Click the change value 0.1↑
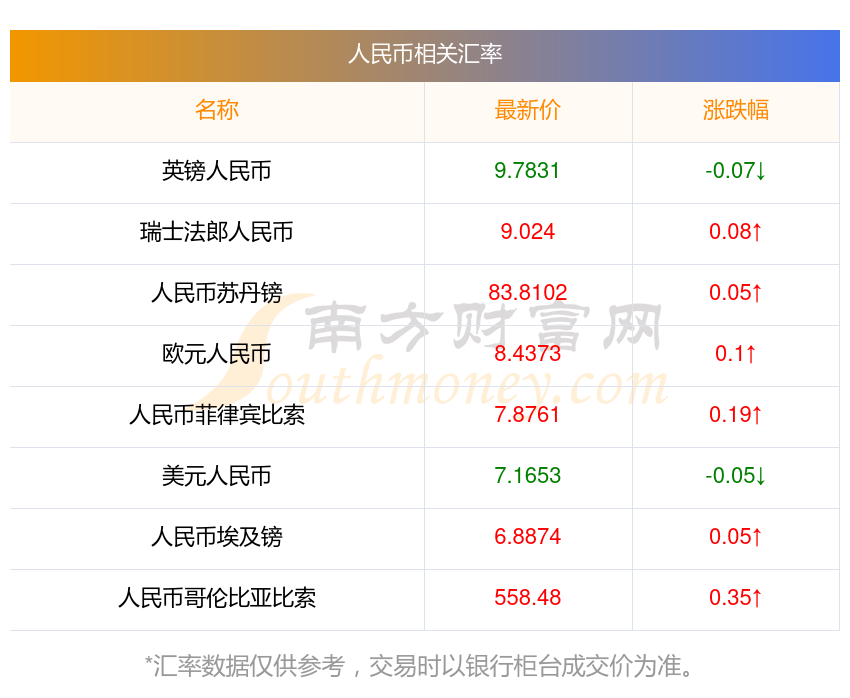 [x=736, y=354]
